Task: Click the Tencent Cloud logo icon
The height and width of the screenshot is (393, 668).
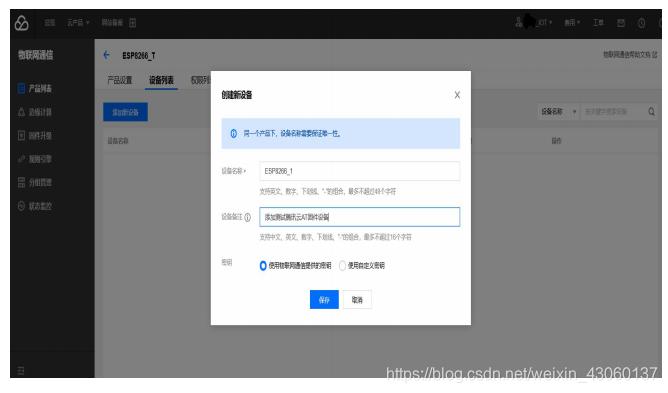Action: click(21, 23)
